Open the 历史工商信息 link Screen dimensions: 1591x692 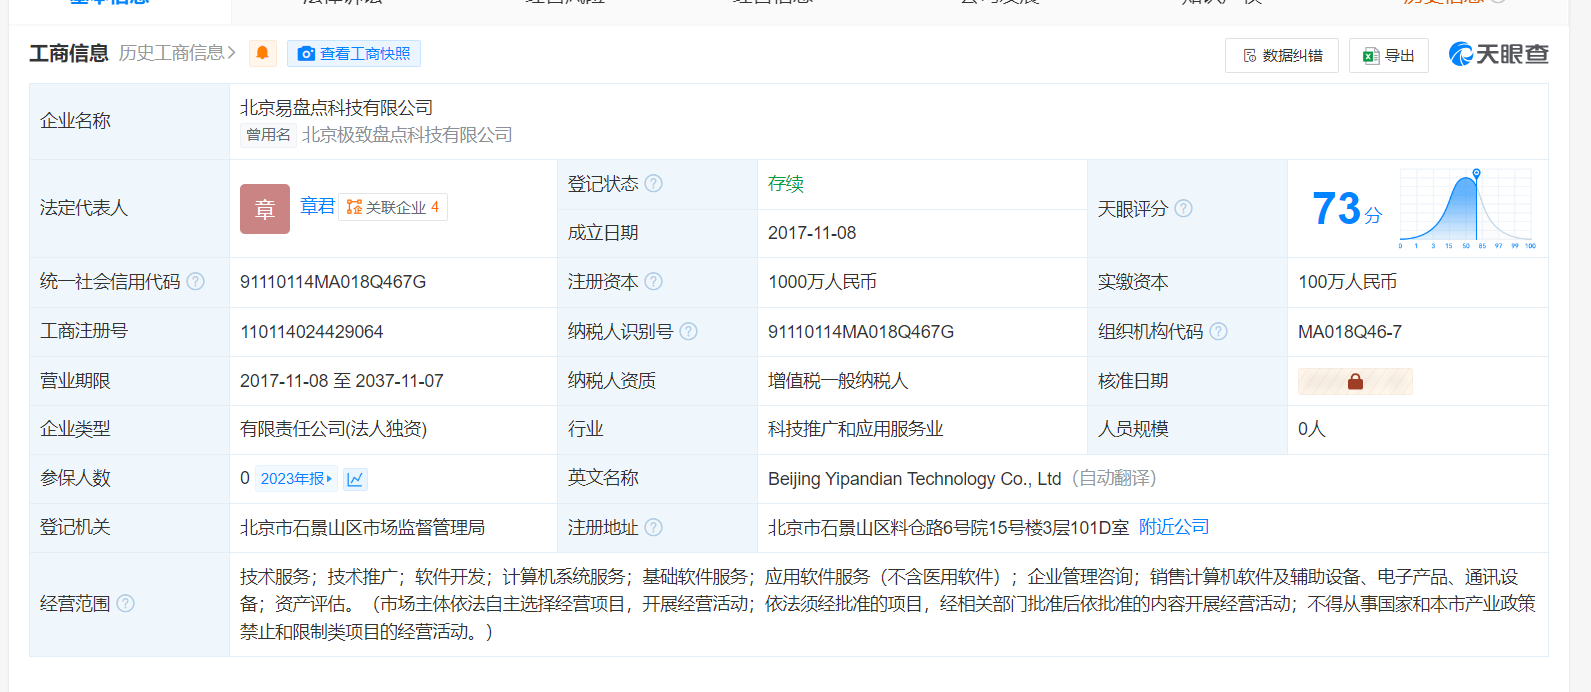click(x=177, y=53)
